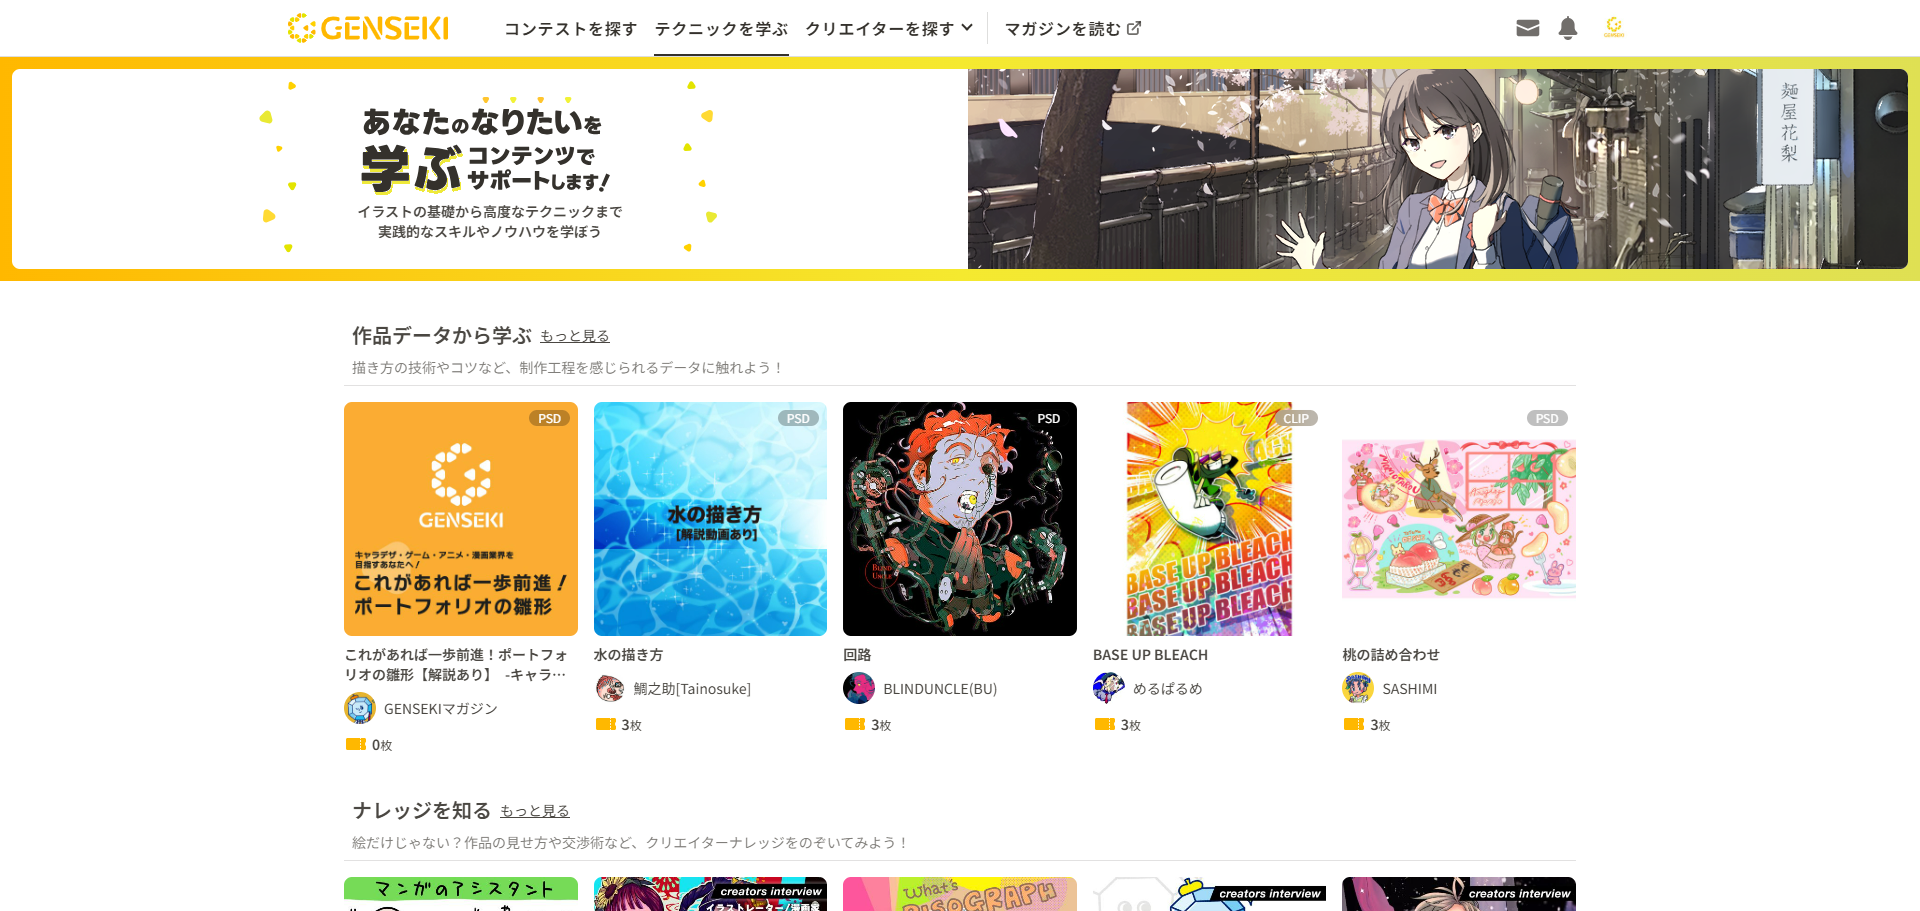1920x911 pixels.
Task: Open the BASE UP BLEACH artwork thumbnail
Action: pos(1209,519)
